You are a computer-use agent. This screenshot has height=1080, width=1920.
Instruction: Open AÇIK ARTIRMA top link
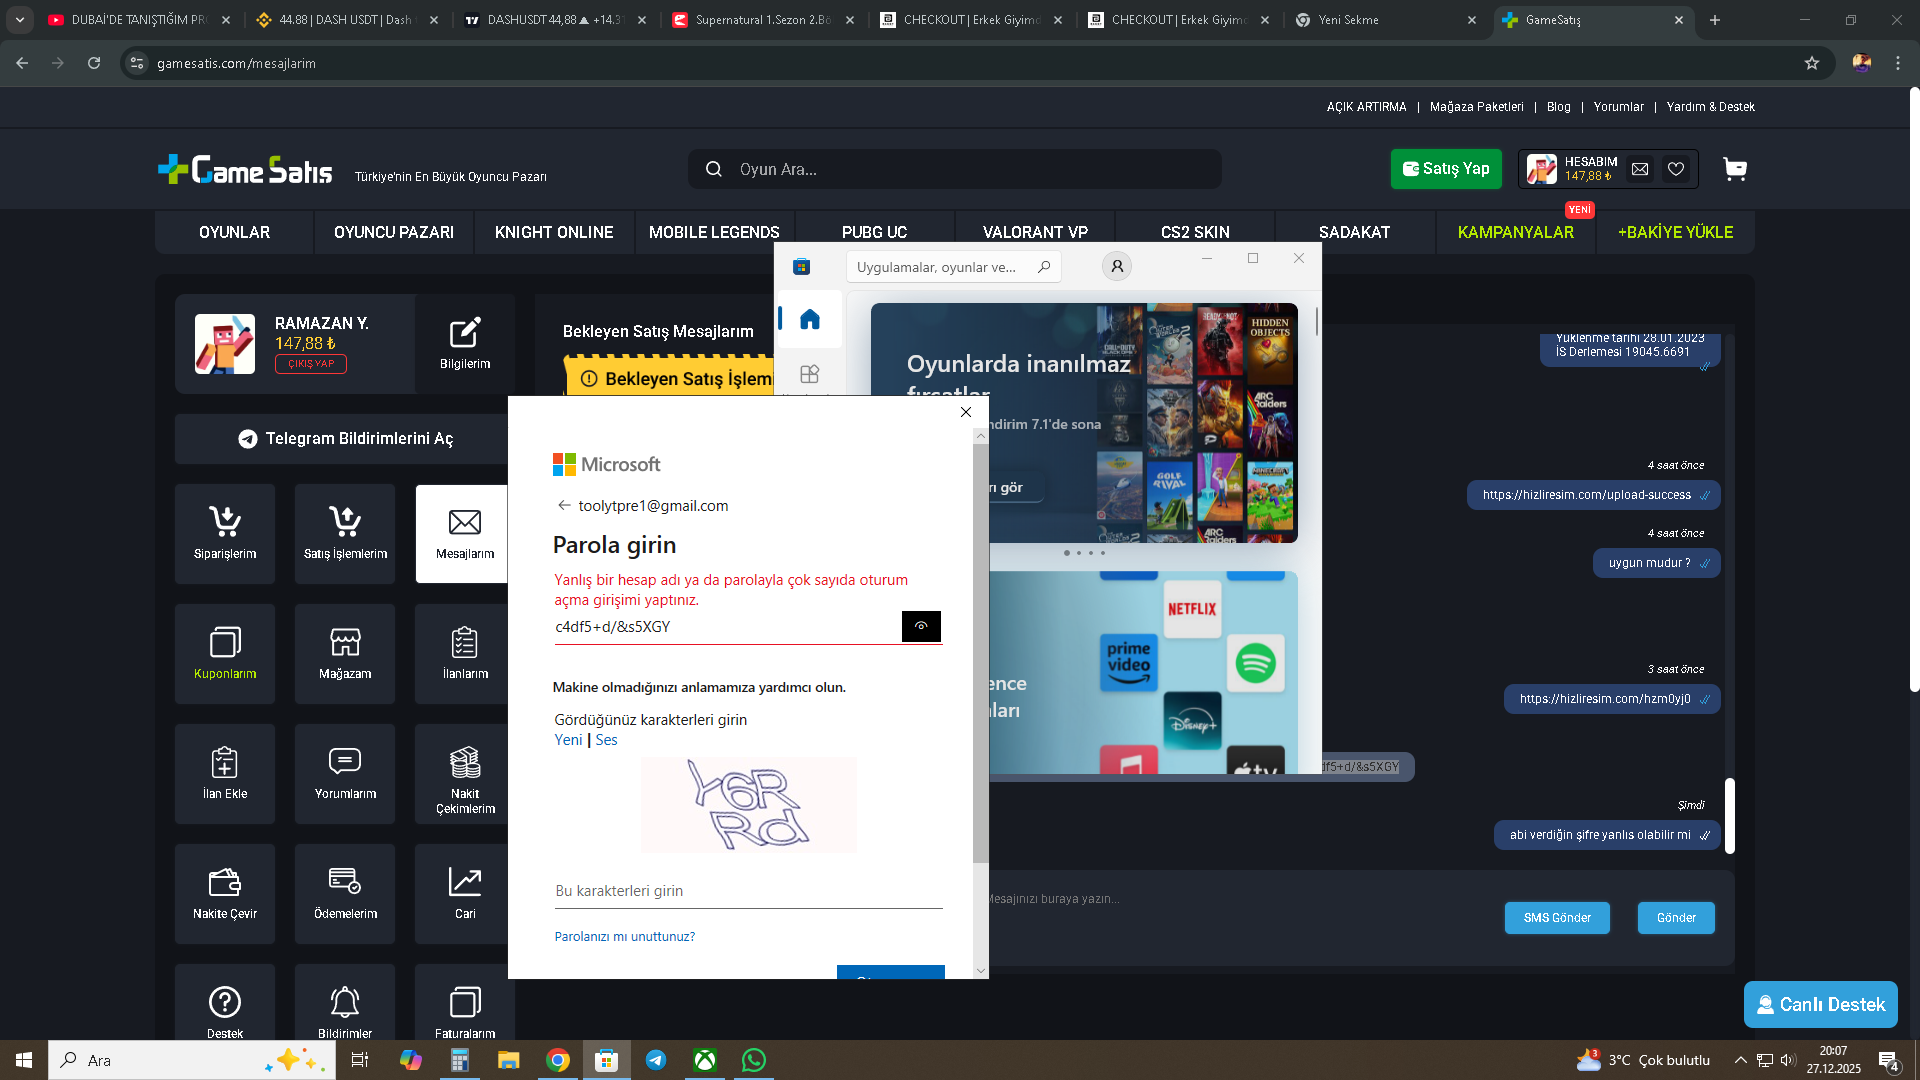click(1366, 107)
